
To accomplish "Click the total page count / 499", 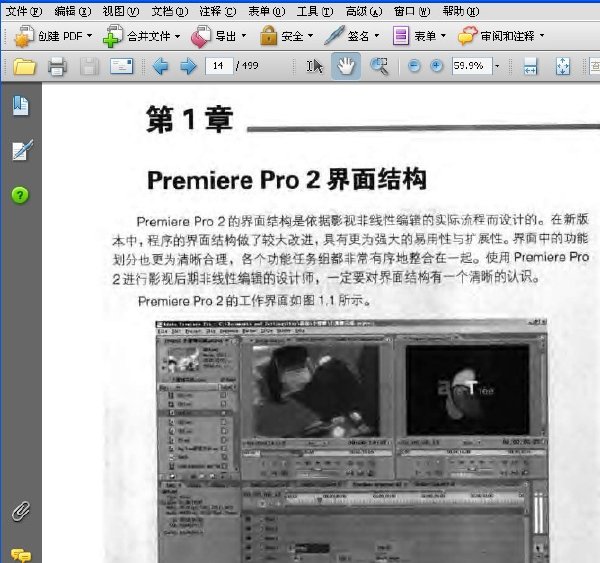I will [x=247, y=66].
